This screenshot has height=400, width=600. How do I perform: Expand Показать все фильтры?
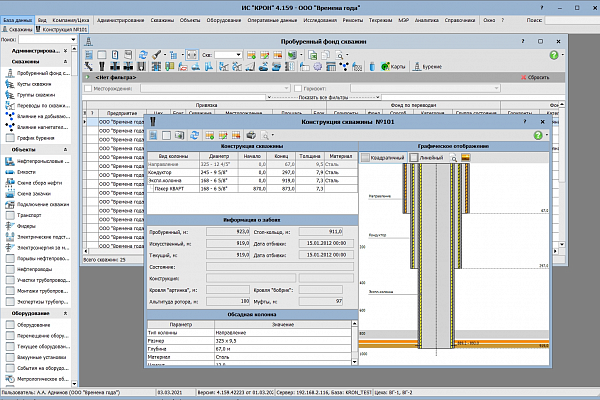pyautogui.click(x=323, y=97)
